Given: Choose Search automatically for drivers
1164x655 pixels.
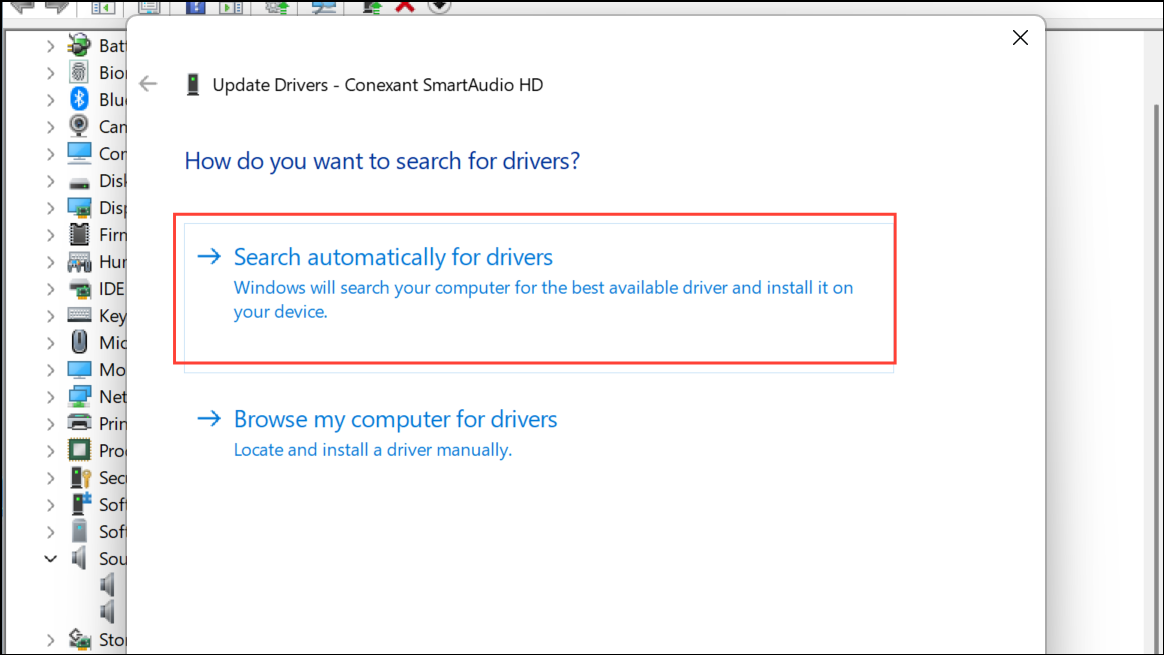Looking at the screenshot, I should [x=539, y=297].
